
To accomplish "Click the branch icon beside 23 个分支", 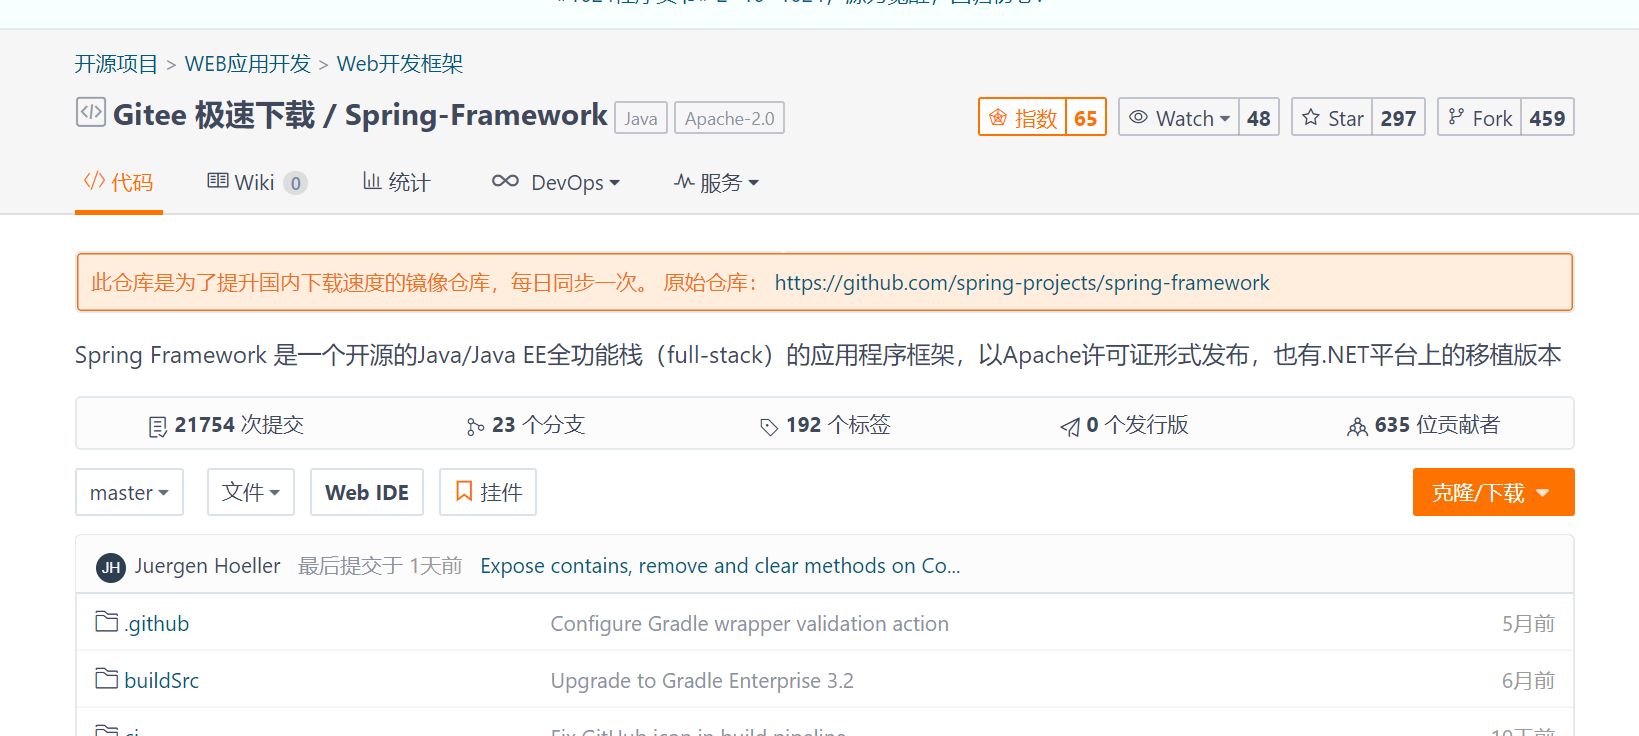I will point(475,427).
